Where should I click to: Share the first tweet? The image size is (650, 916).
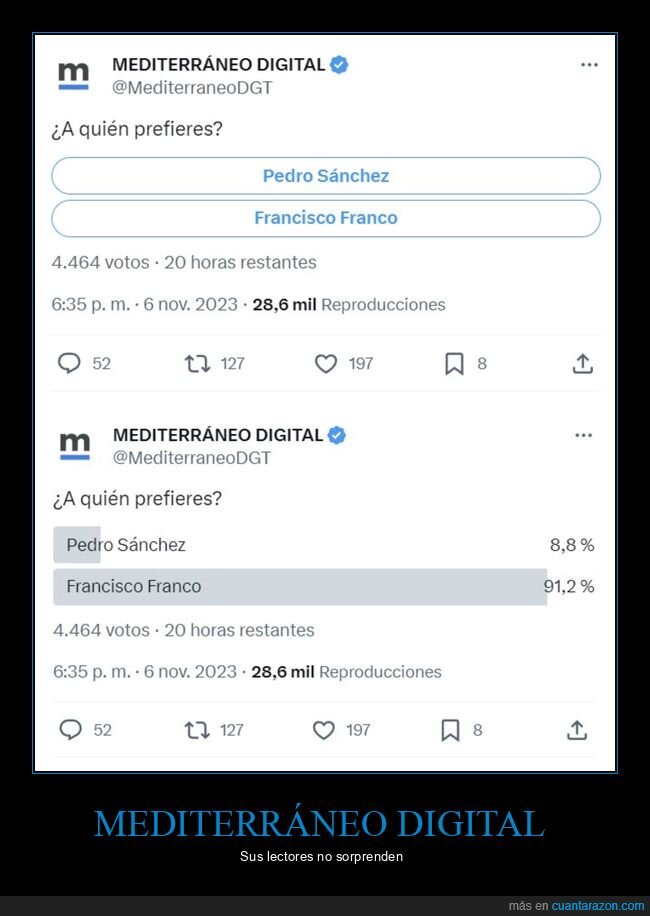pos(583,363)
